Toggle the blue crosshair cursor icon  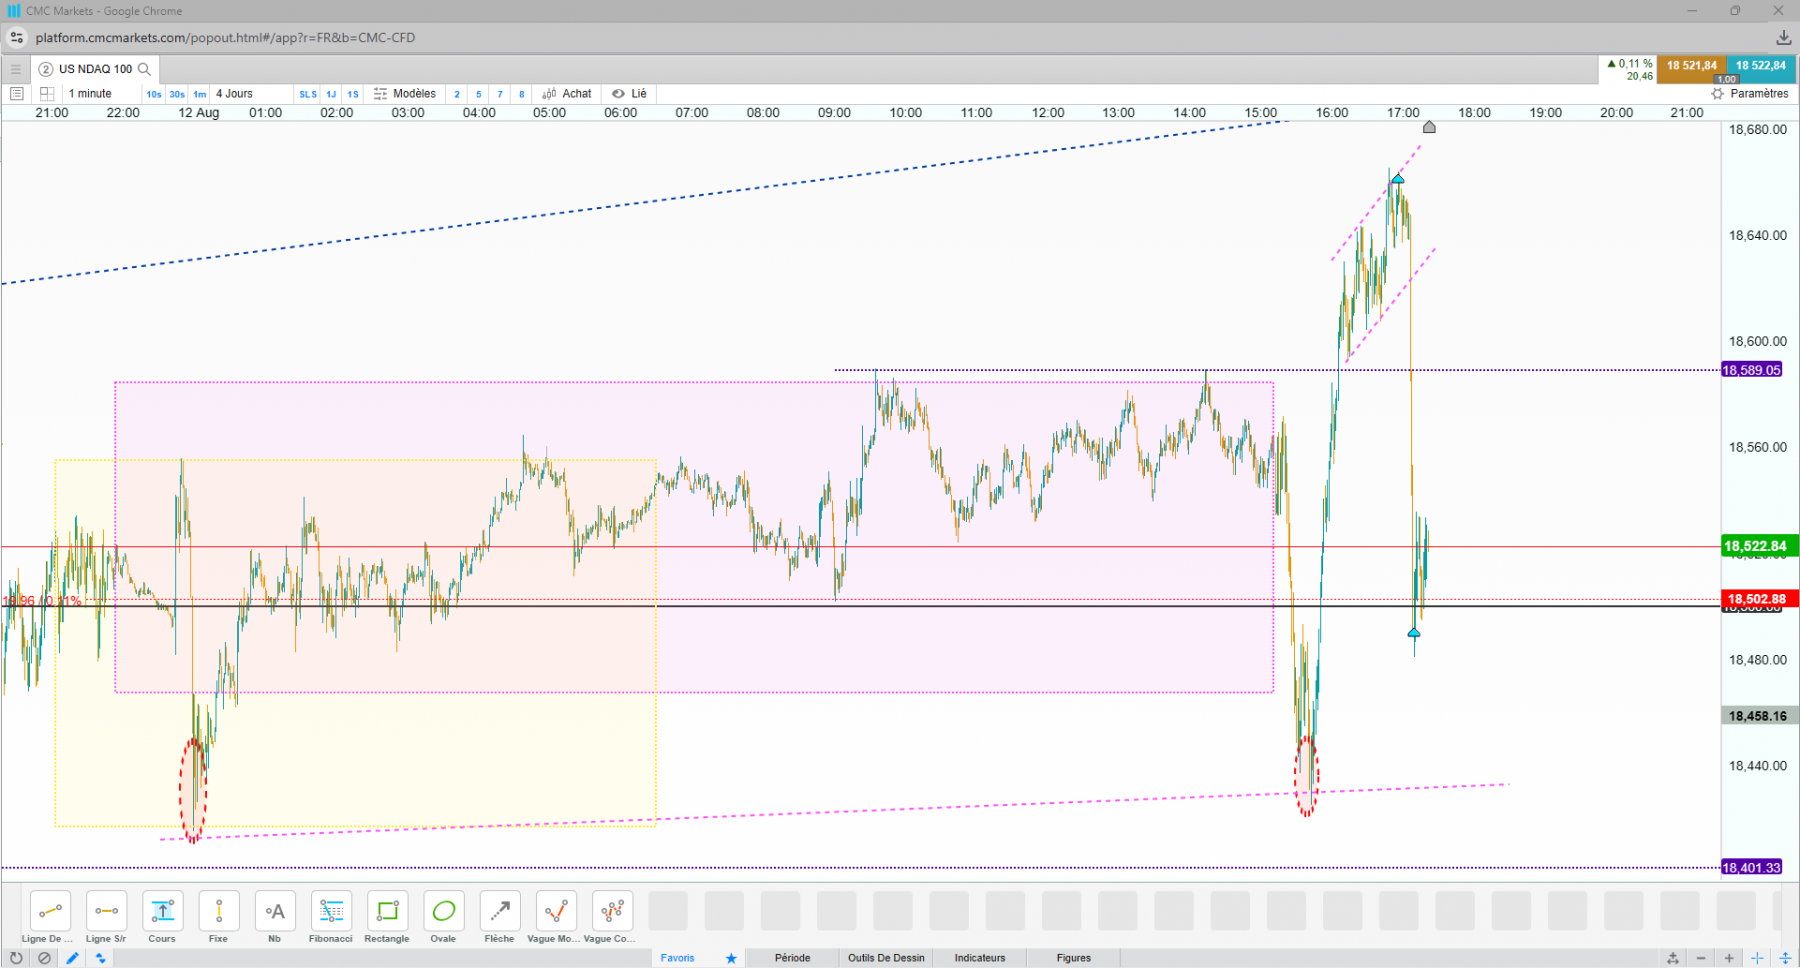[x=1757, y=958]
